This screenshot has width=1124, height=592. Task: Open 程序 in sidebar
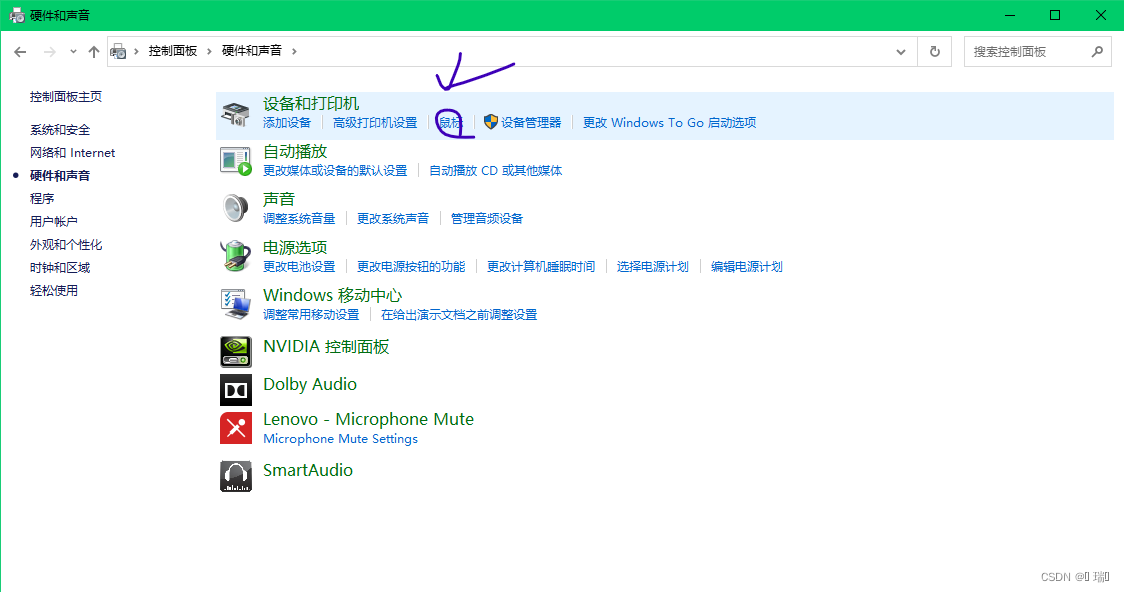42,199
